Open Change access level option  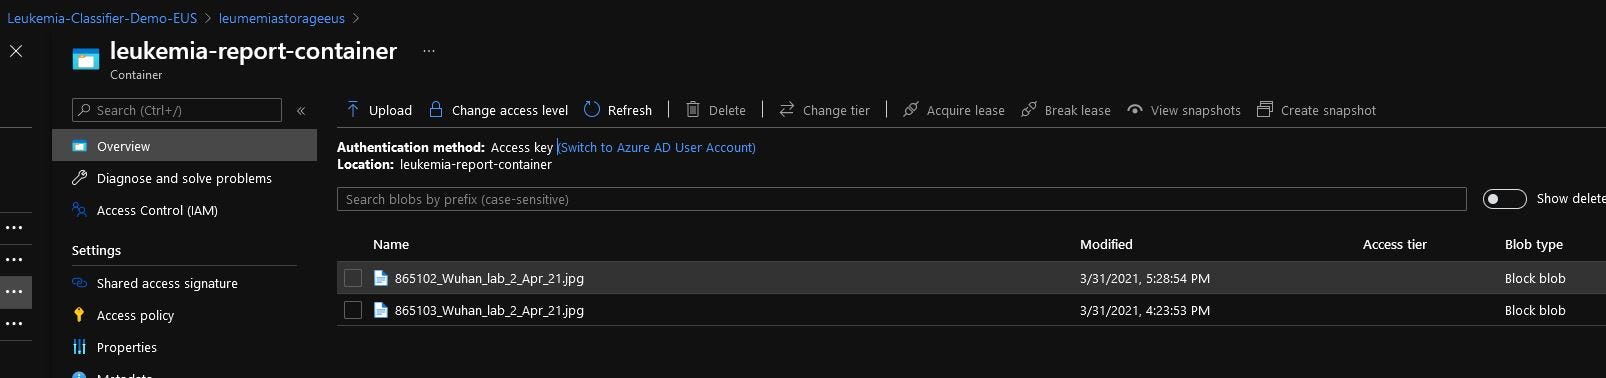pos(498,110)
